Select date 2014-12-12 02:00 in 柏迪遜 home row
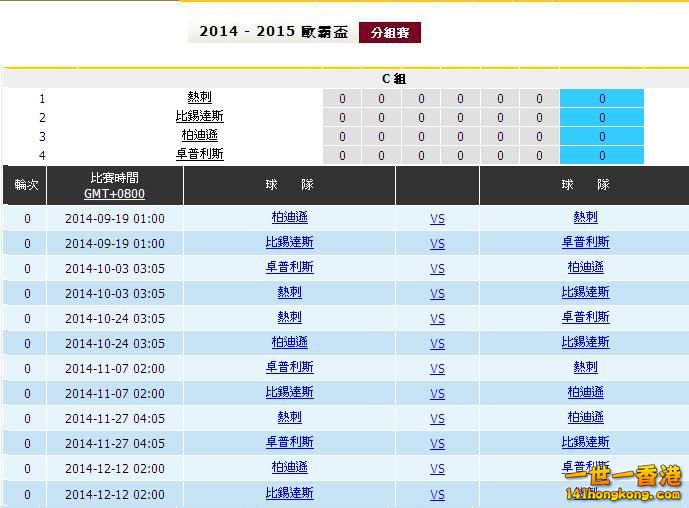 pos(115,469)
